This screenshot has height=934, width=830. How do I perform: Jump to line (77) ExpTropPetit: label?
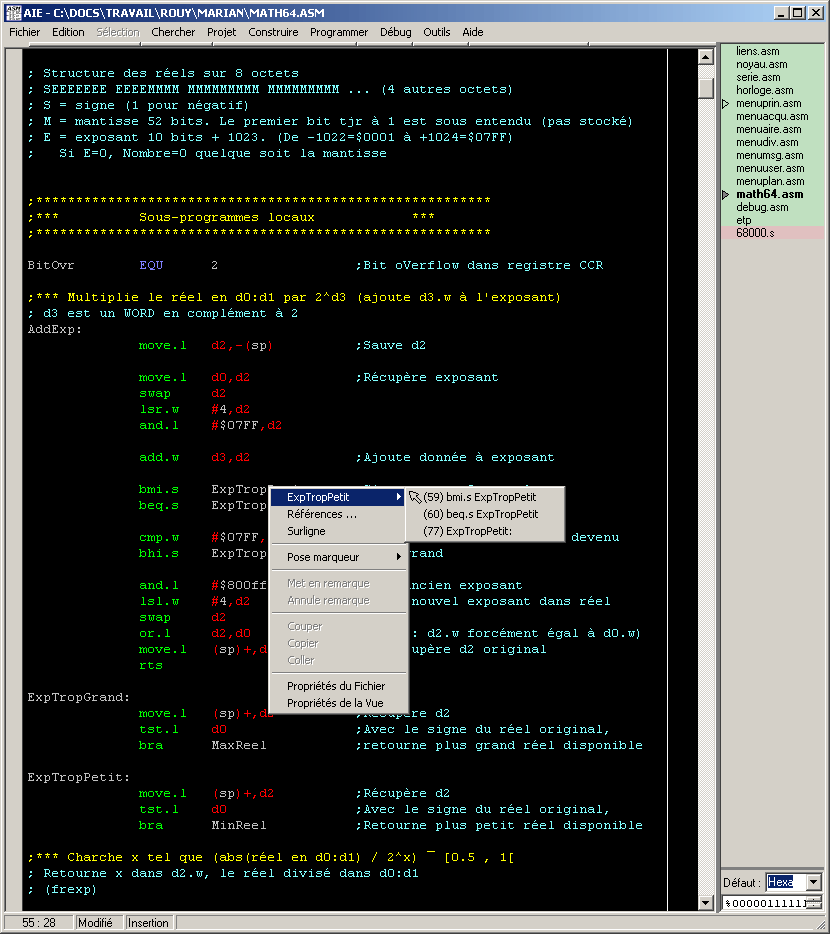[x=484, y=531]
